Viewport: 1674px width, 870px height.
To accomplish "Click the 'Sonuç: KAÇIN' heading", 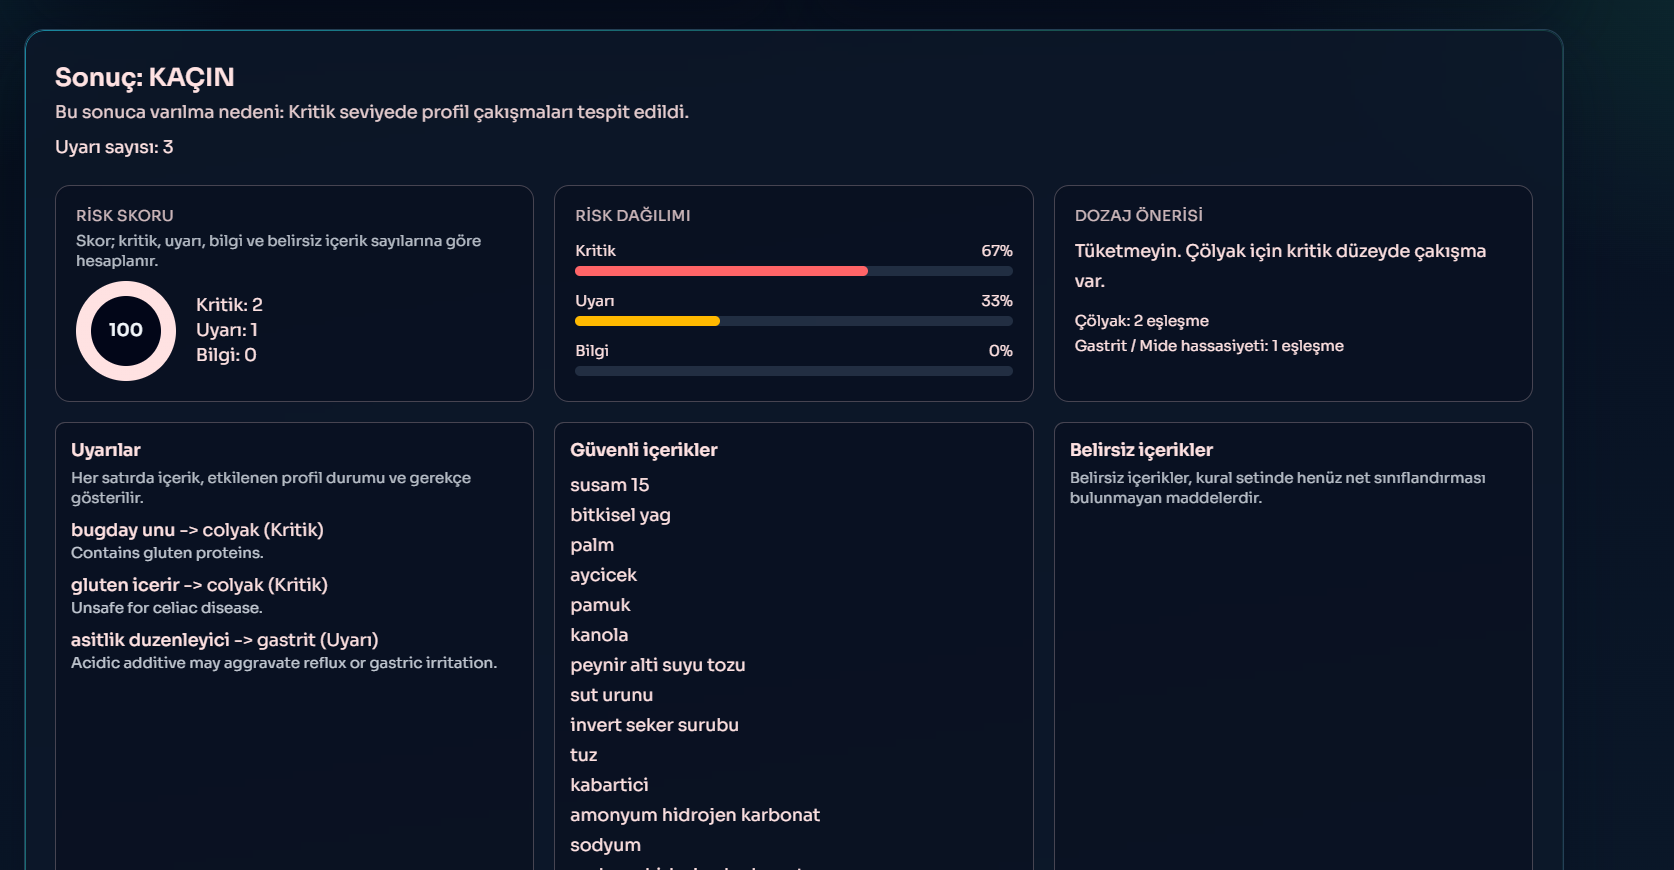I will (x=145, y=77).
